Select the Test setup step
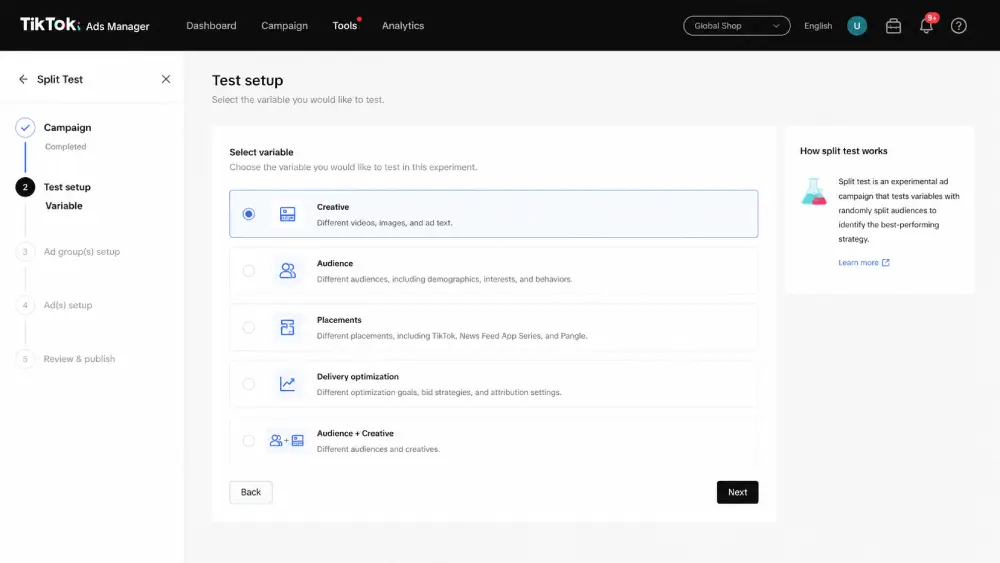This screenshot has width=1000, height=563. click(67, 187)
